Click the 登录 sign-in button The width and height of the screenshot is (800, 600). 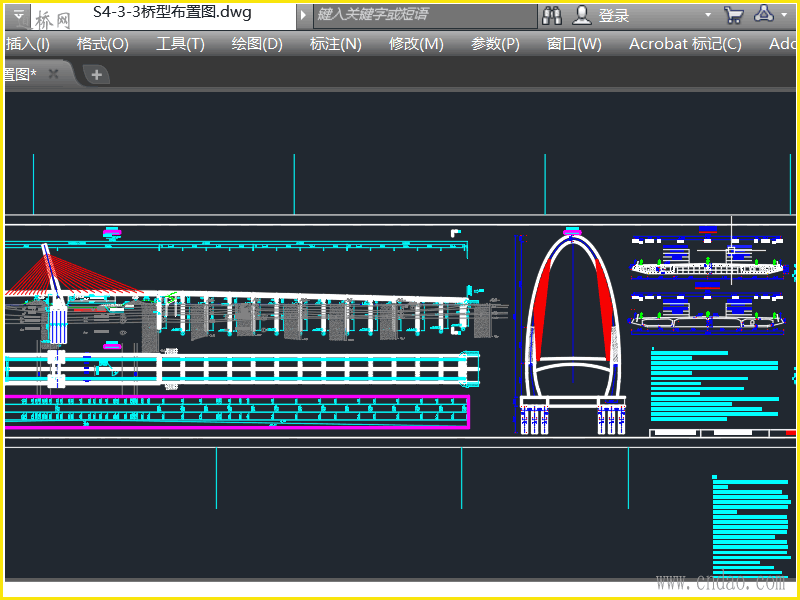pos(614,16)
